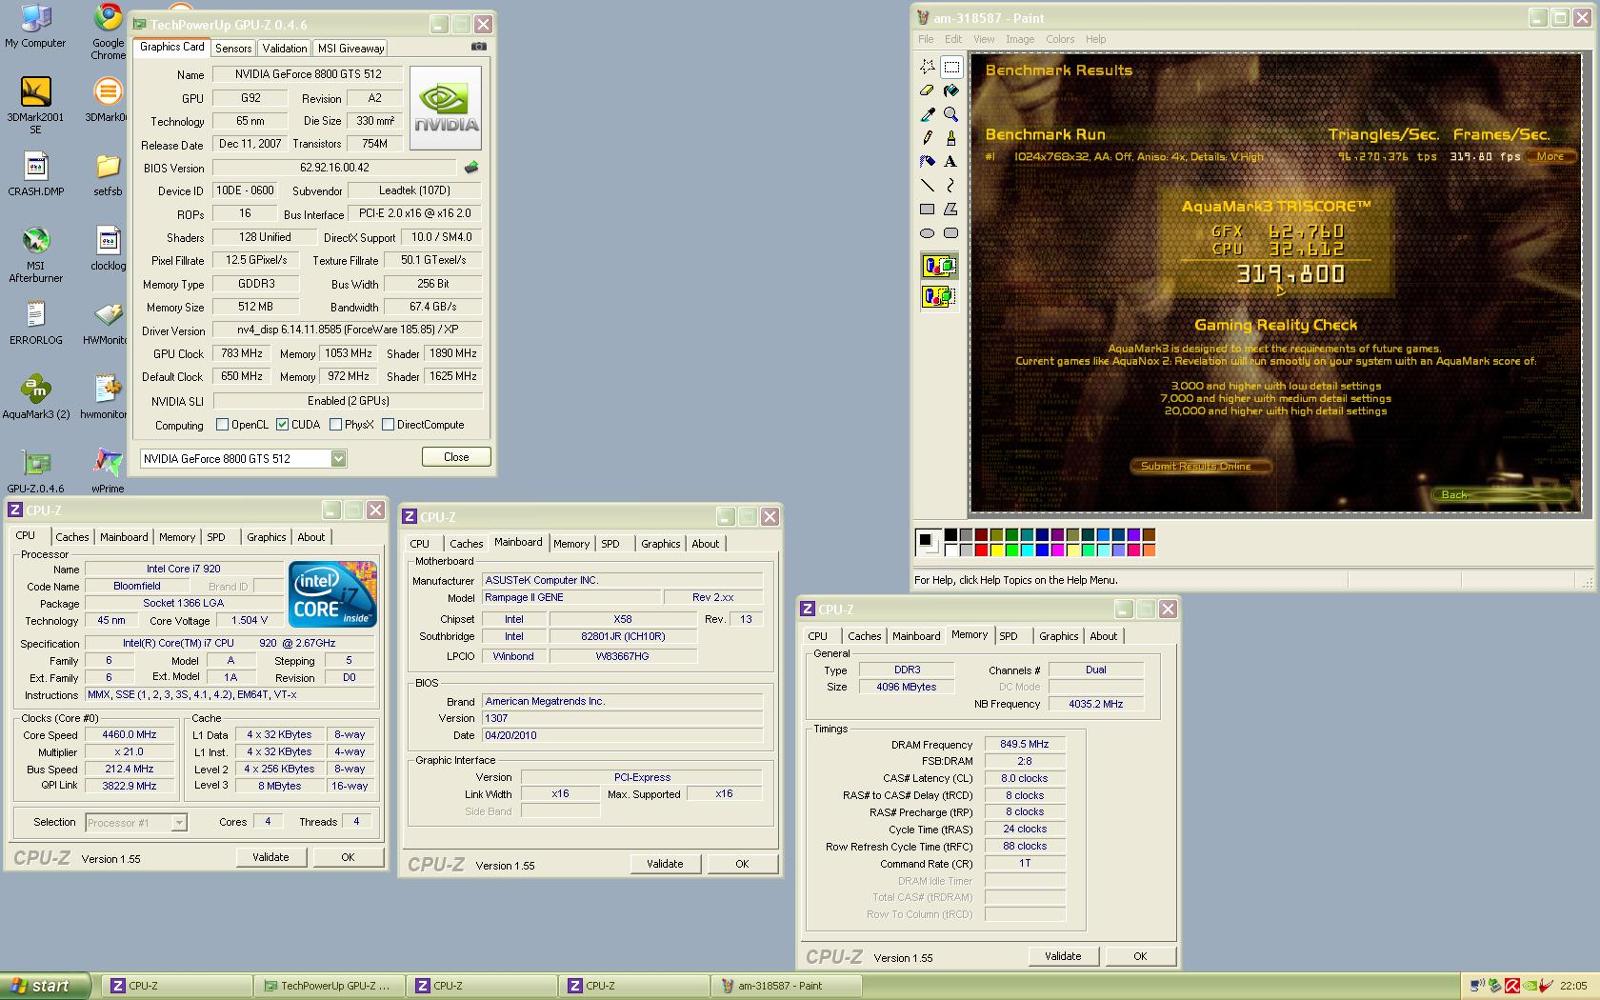Choose the Brush tool in Paint
The image size is (1600, 1000).
(x=951, y=138)
